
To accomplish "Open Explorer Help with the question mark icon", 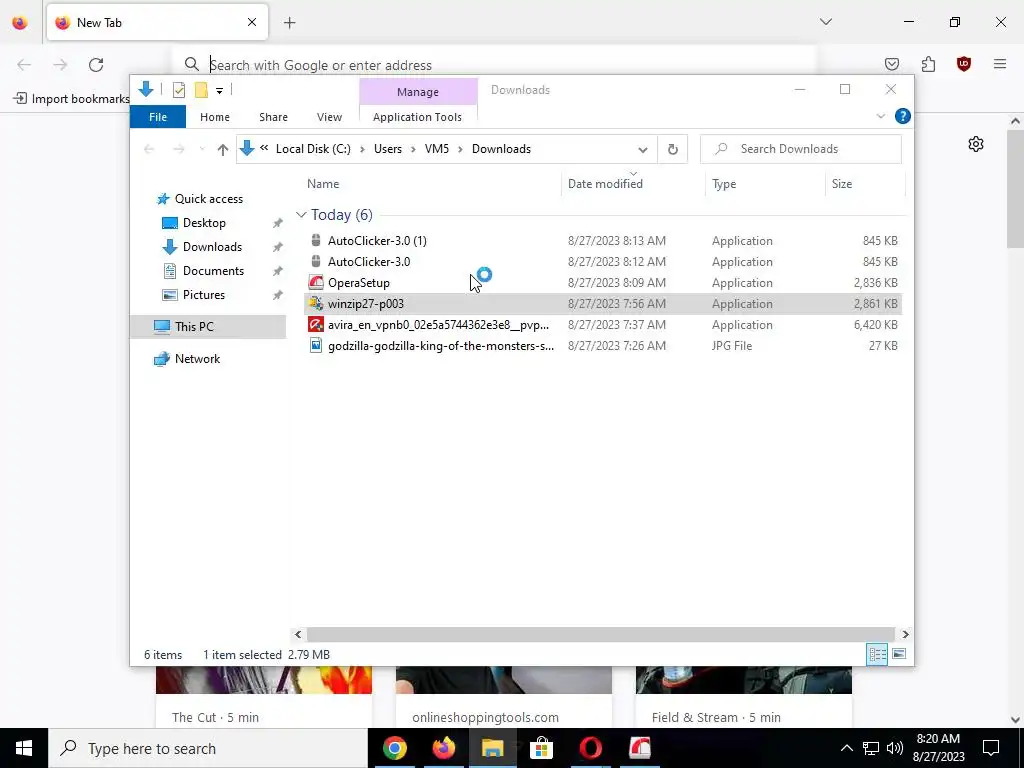I will 903,116.
